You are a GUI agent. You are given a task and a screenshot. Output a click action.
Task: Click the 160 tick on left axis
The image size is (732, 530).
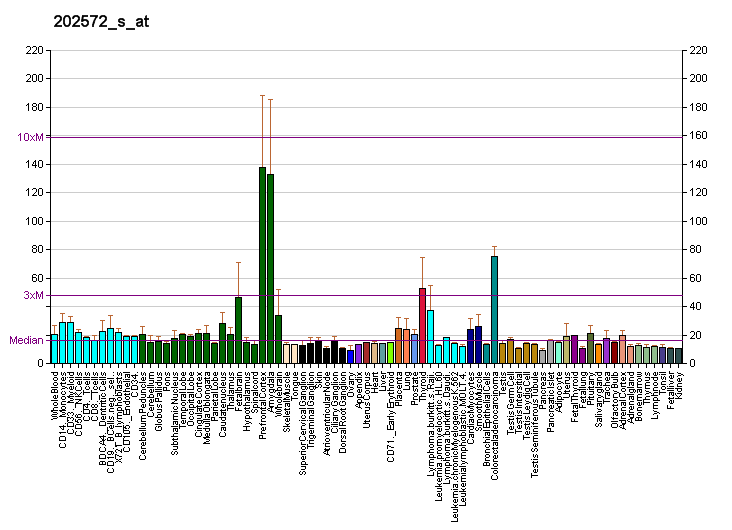coord(34,136)
